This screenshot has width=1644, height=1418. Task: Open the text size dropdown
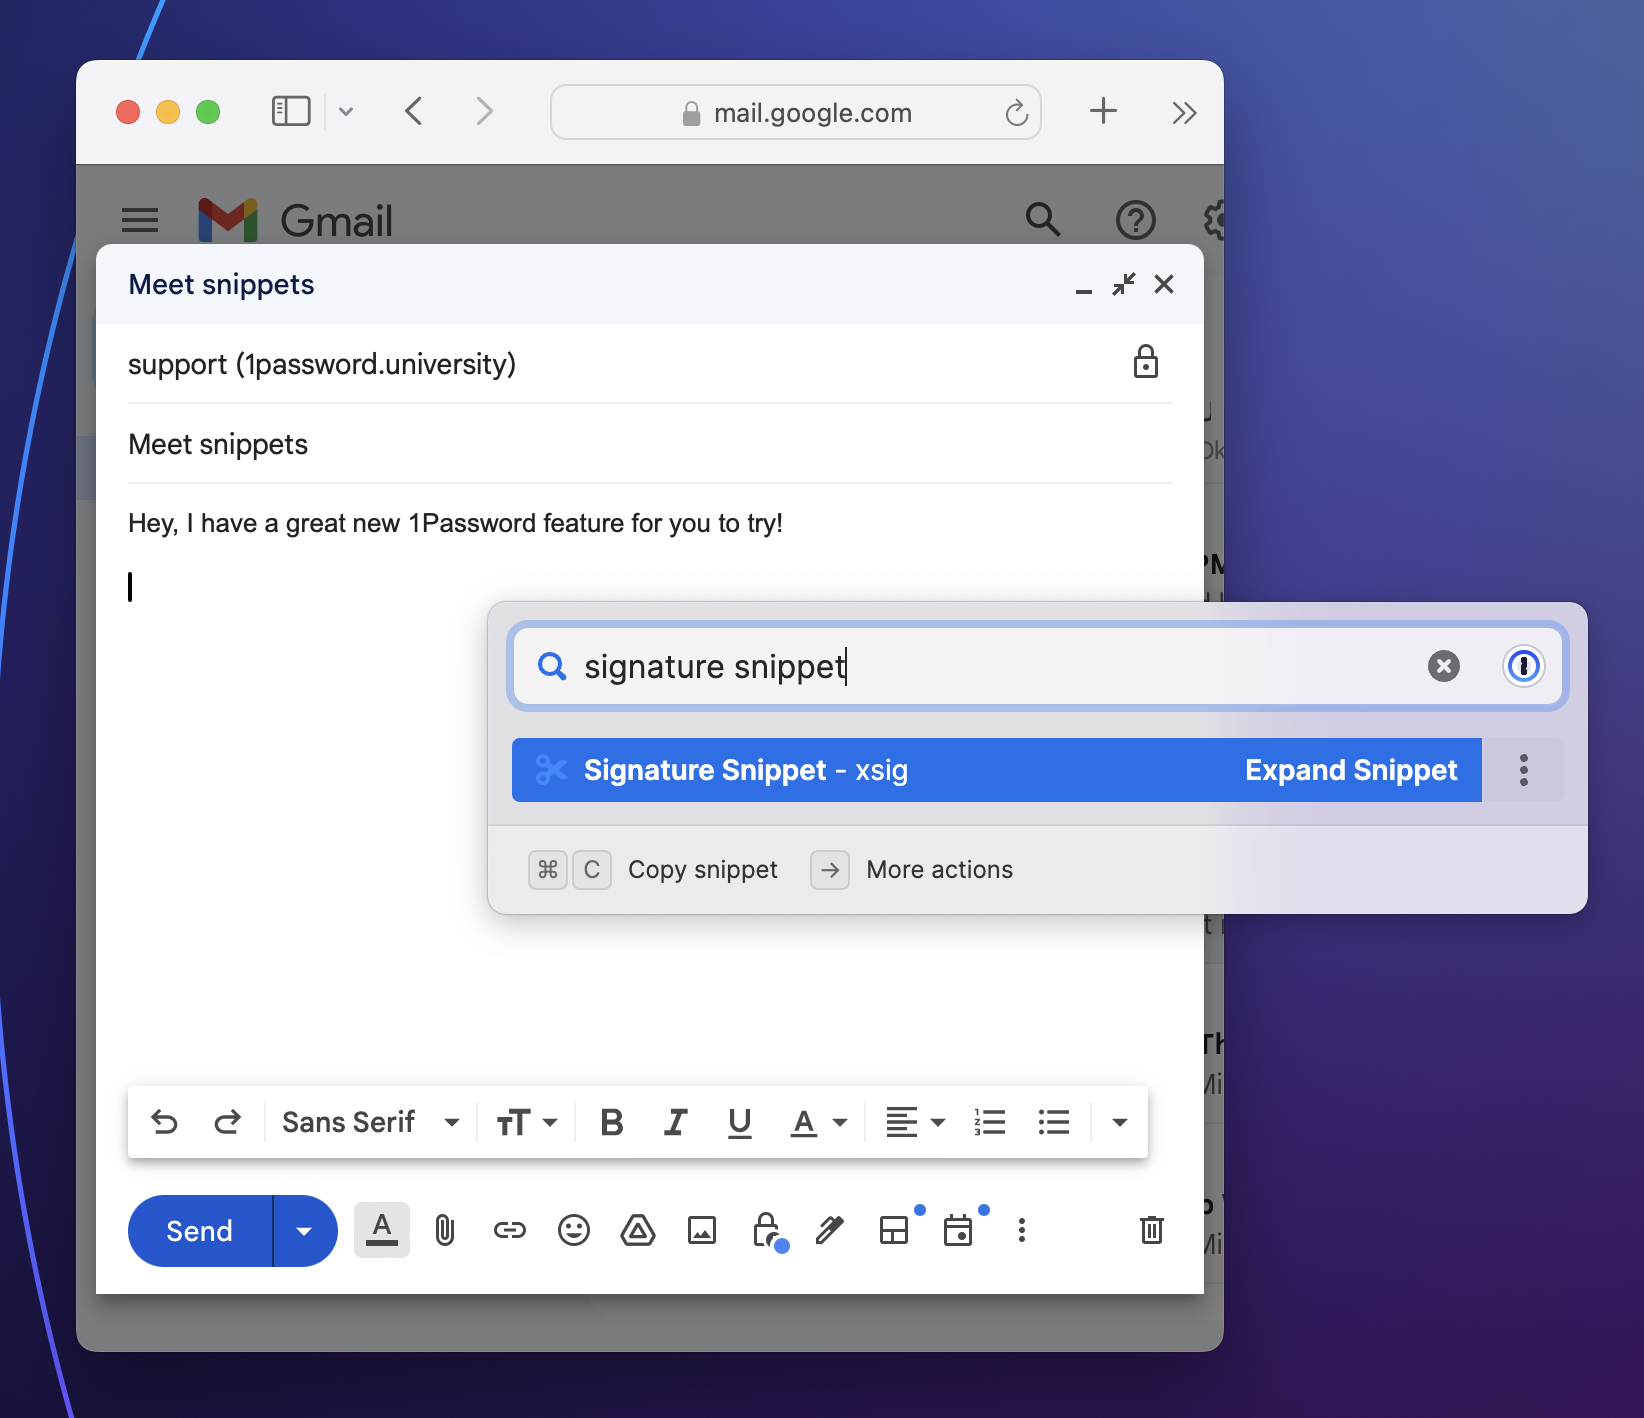click(x=527, y=1122)
